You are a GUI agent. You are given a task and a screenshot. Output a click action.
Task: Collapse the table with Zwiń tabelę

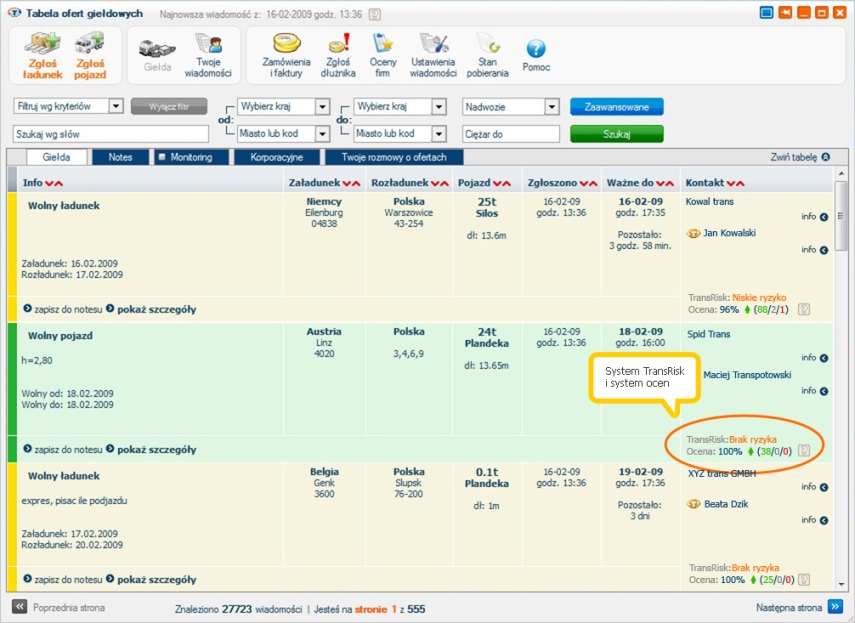click(x=800, y=157)
